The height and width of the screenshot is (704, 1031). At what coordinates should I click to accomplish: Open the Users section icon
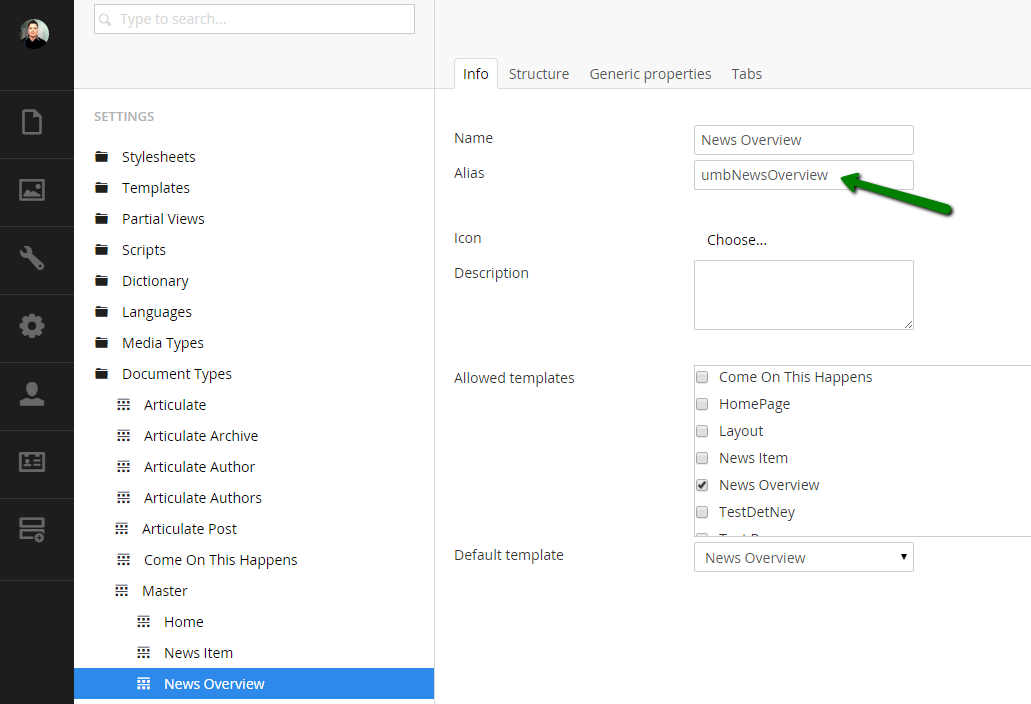coord(32,394)
